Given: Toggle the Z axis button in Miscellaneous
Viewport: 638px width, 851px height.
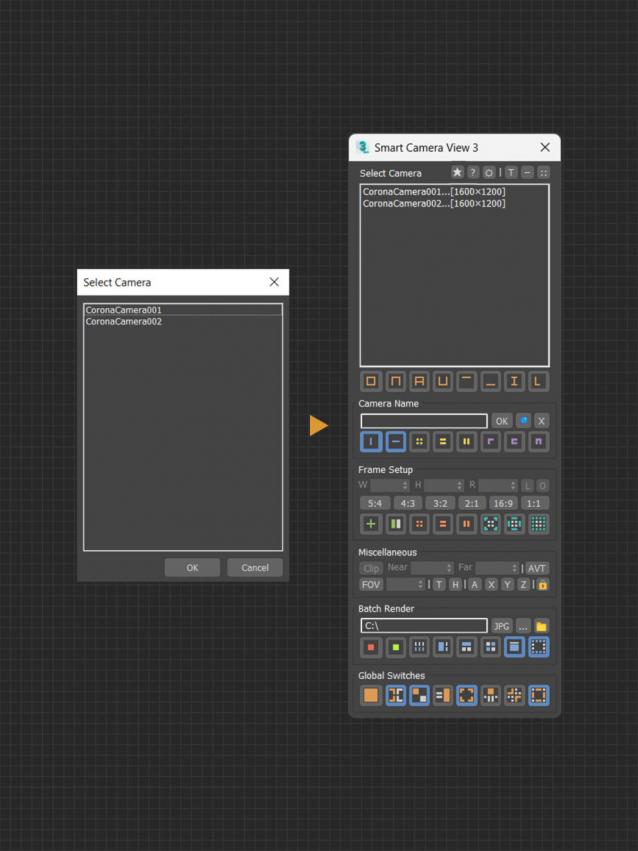Looking at the screenshot, I should [x=523, y=585].
